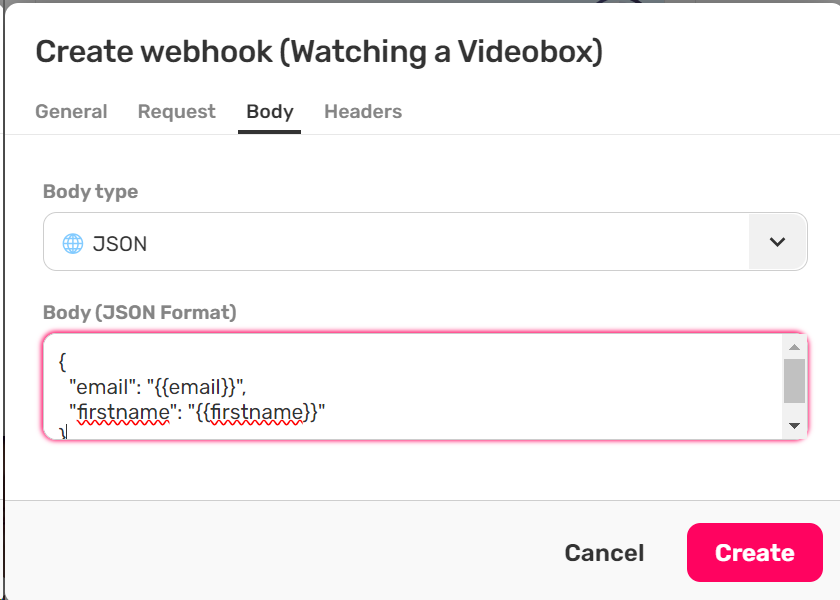
Task: Click the body textarea scrollbar thumb
Action: [794, 380]
